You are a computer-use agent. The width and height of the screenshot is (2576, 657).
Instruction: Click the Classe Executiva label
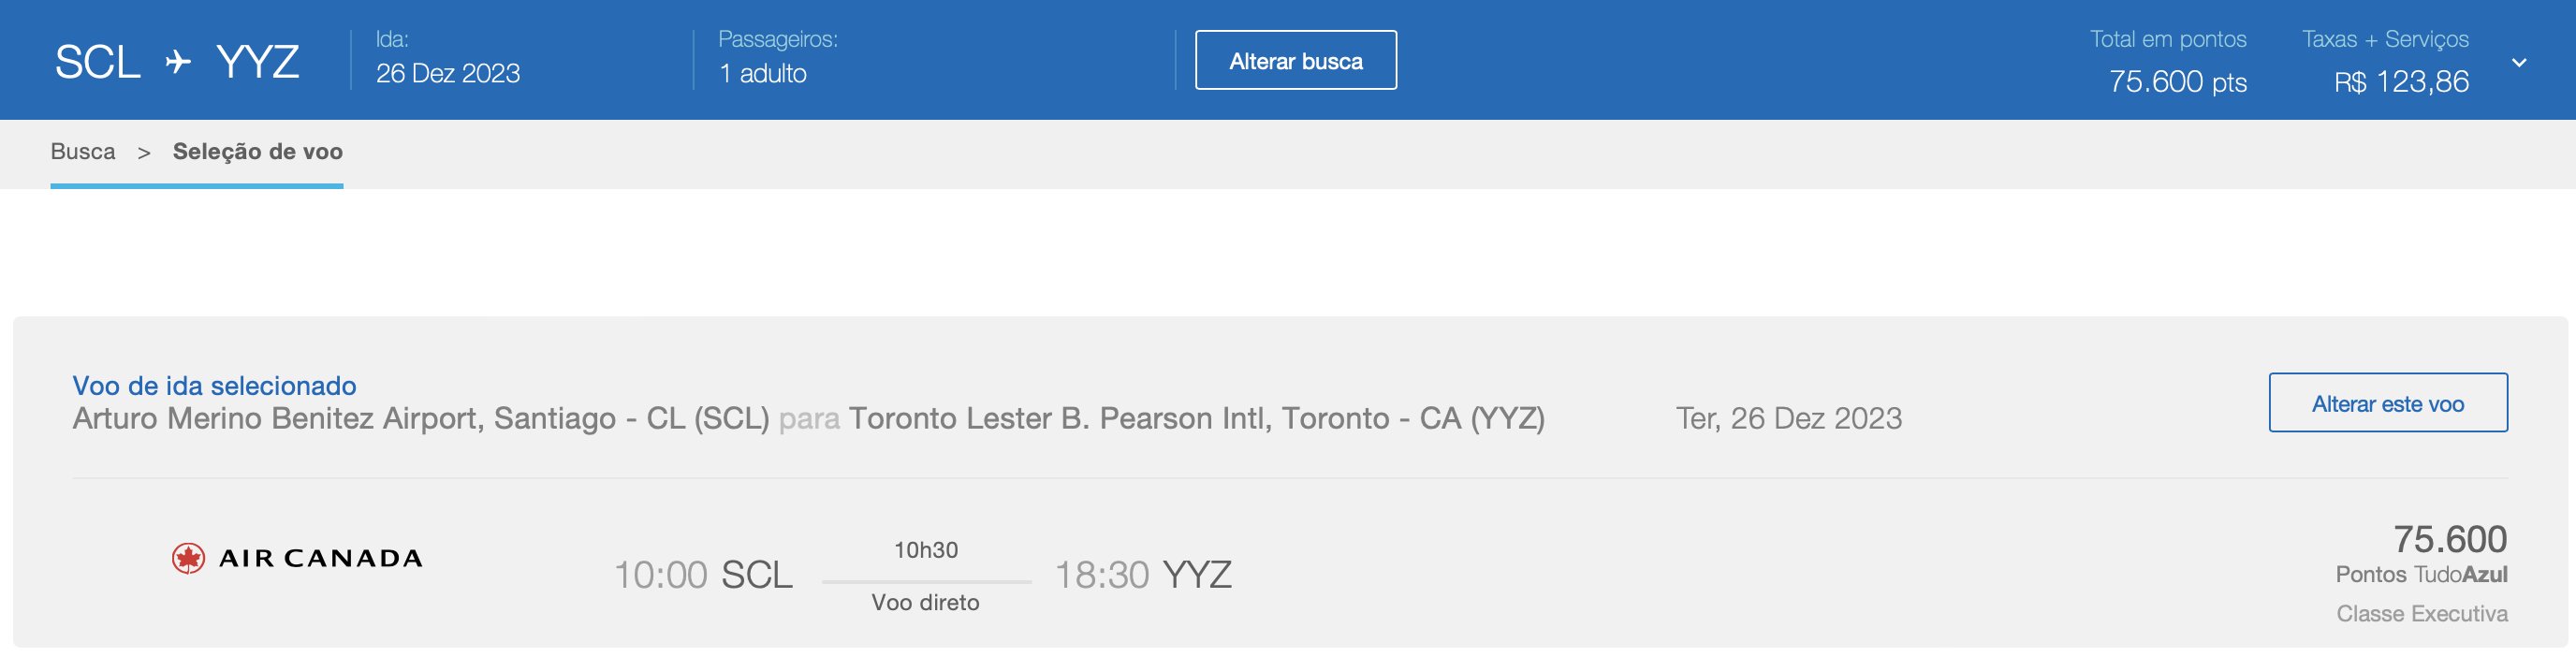pyautogui.click(x=2421, y=613)
